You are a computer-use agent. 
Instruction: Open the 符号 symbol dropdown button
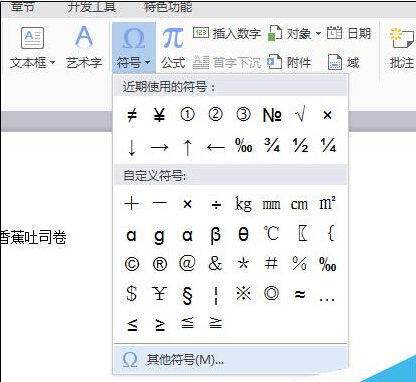(134, 48)
